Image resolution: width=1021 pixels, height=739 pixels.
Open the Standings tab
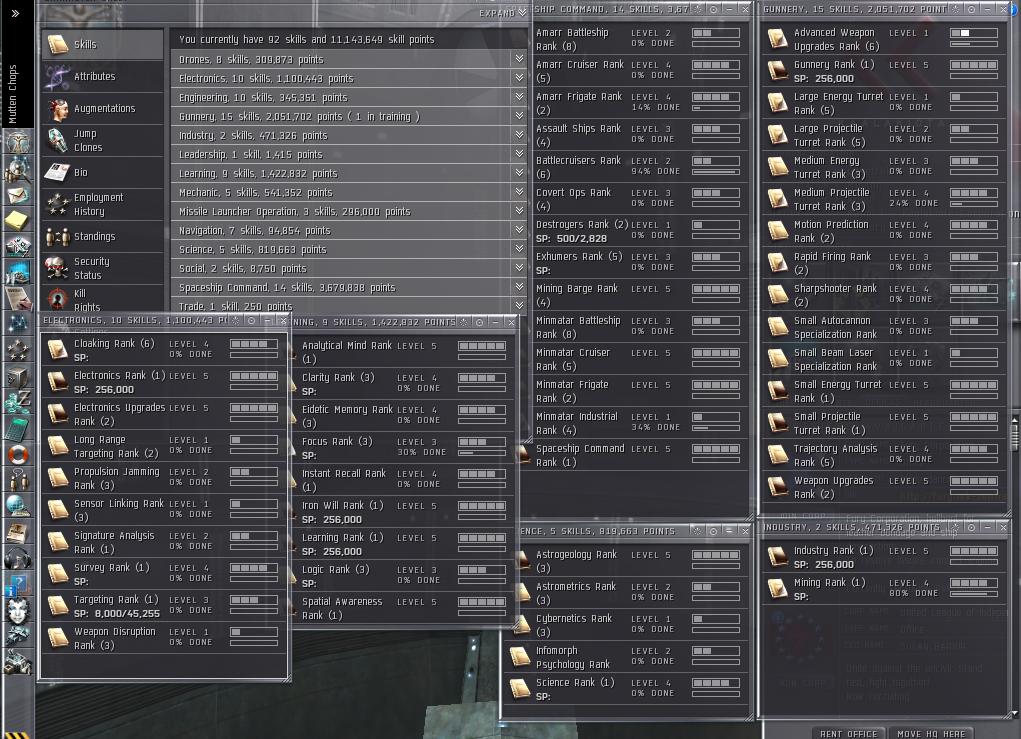103,236
